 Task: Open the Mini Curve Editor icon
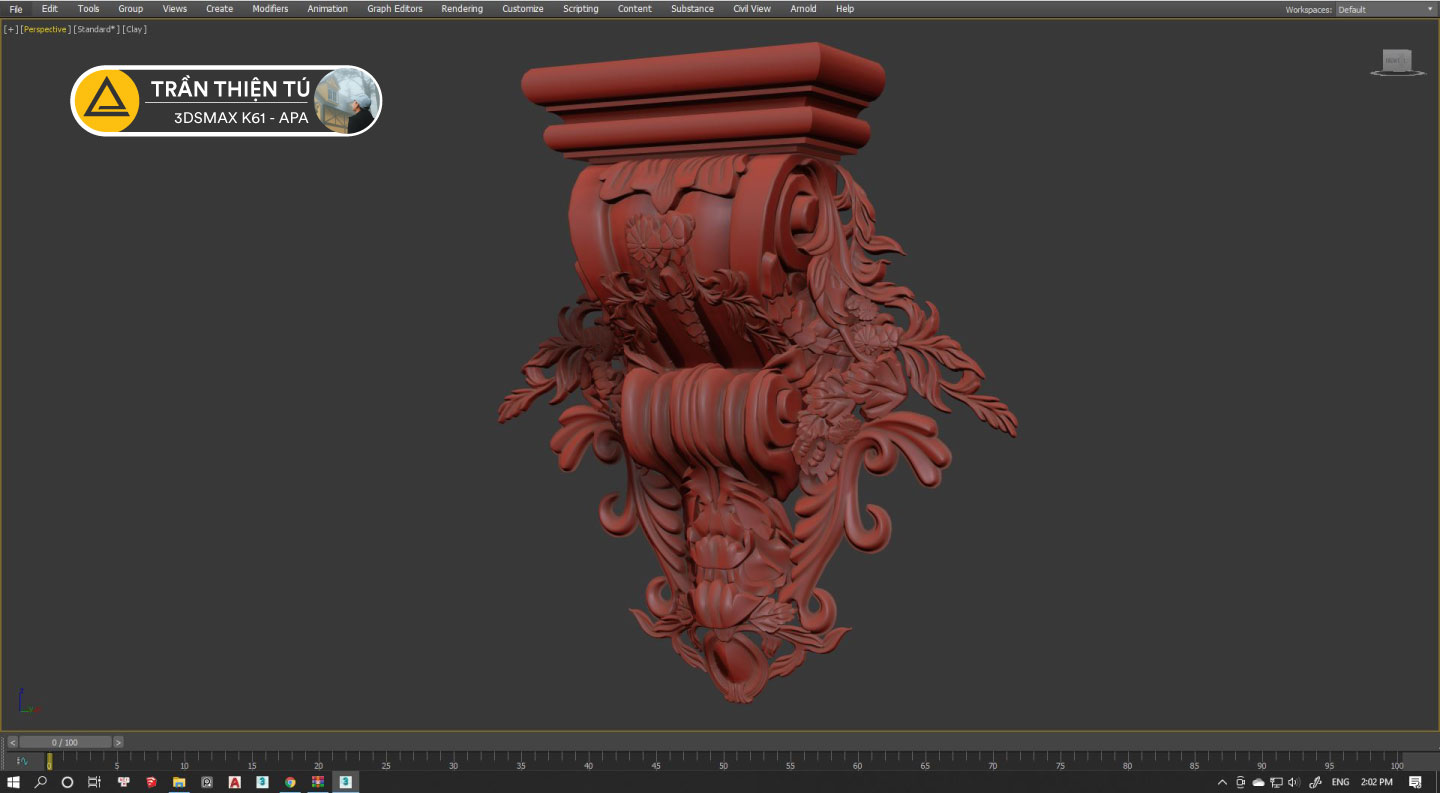22,762
